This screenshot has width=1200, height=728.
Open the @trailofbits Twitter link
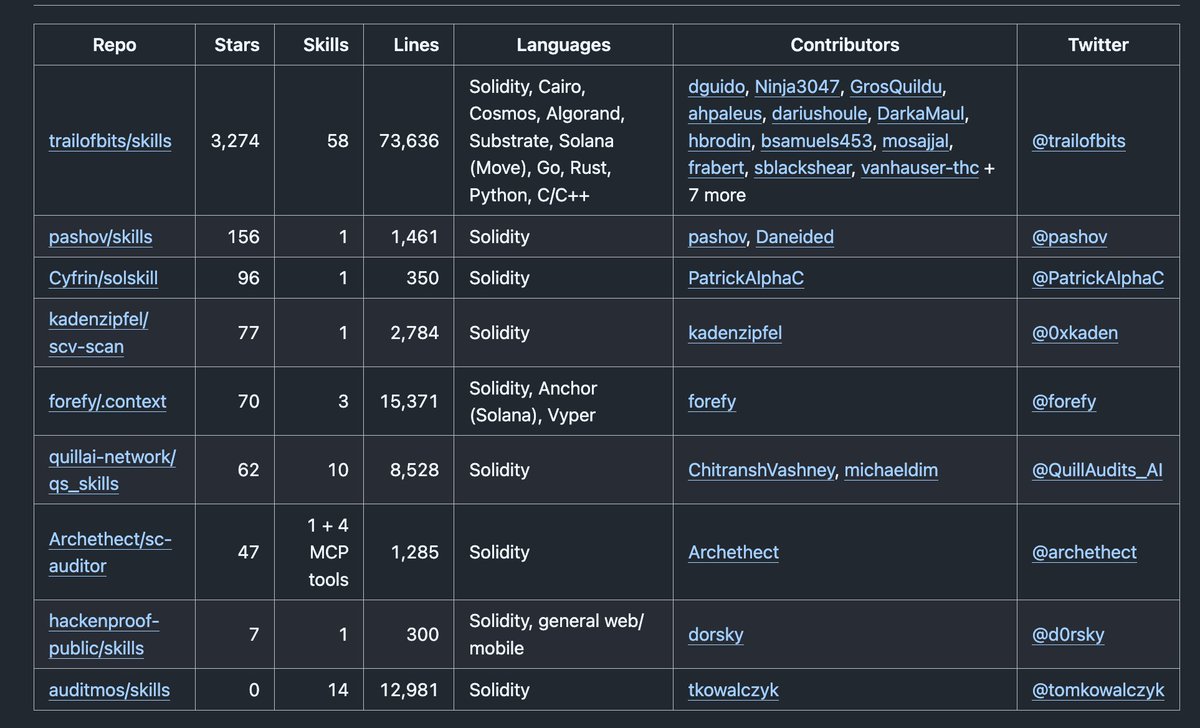1079,141
